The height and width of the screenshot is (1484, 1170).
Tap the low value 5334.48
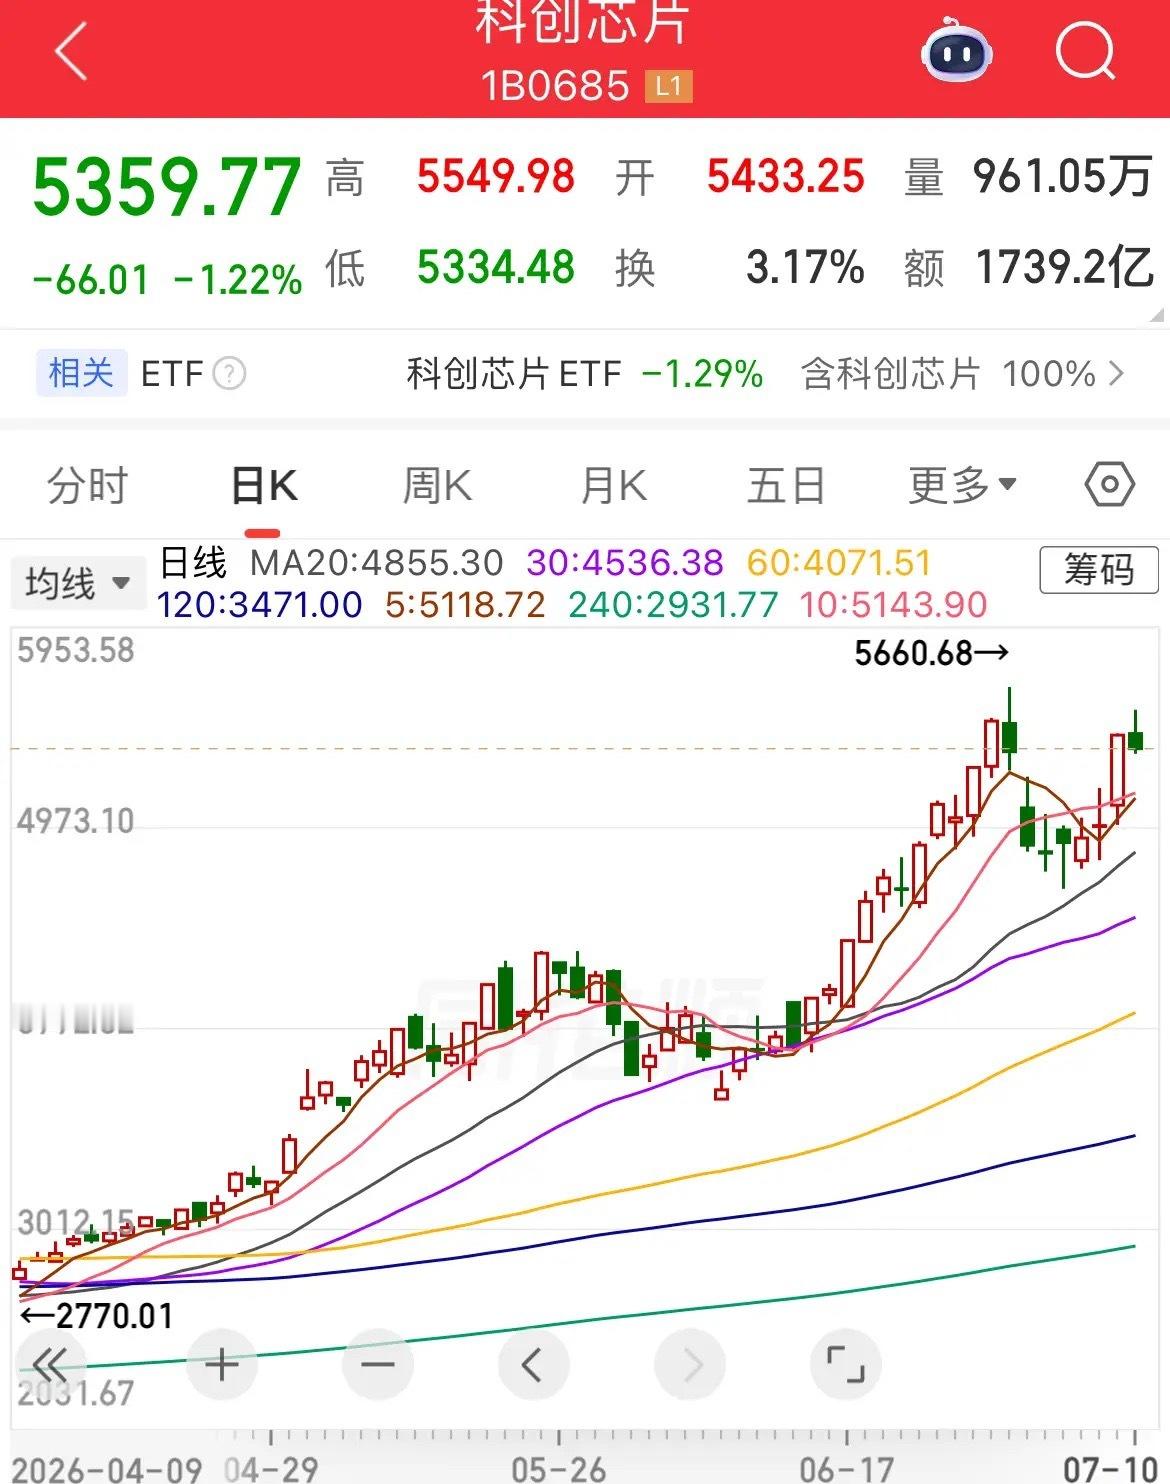click(x=496, y=267)
